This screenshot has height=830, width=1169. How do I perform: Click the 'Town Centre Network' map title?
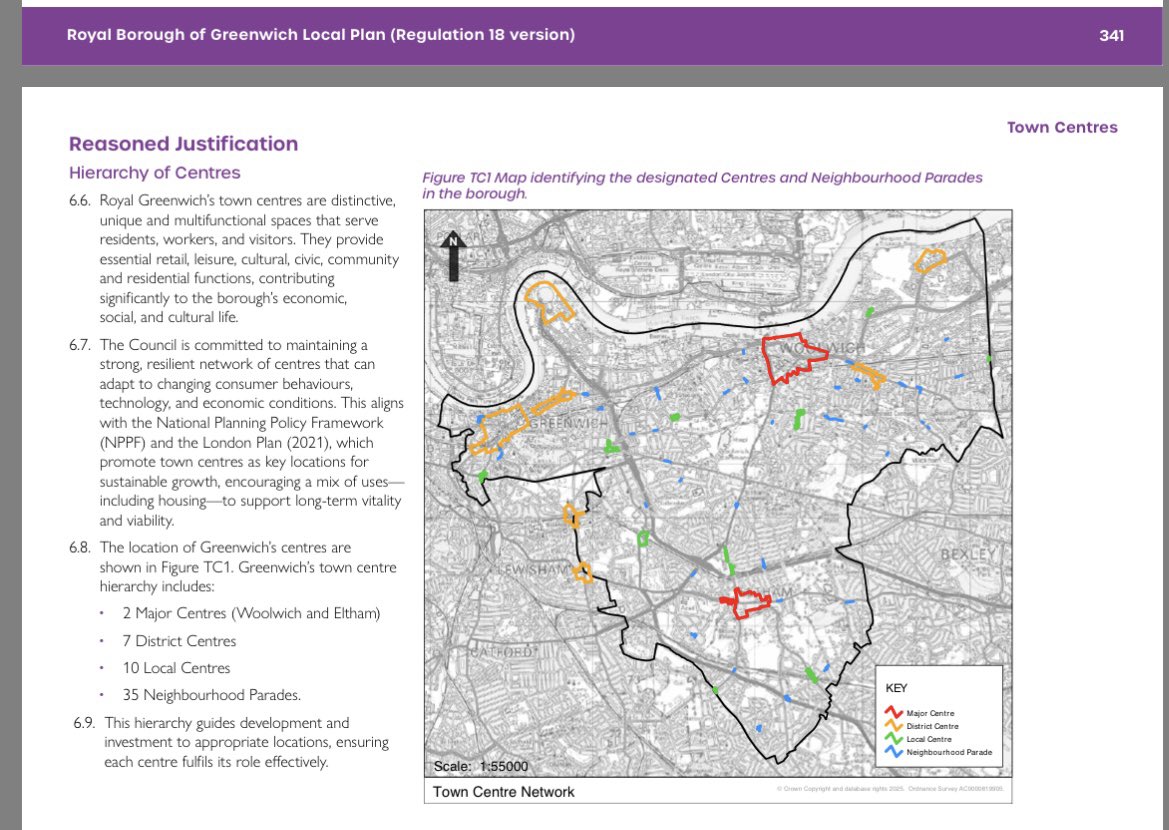pyautogui.click(x=503, y=792)
